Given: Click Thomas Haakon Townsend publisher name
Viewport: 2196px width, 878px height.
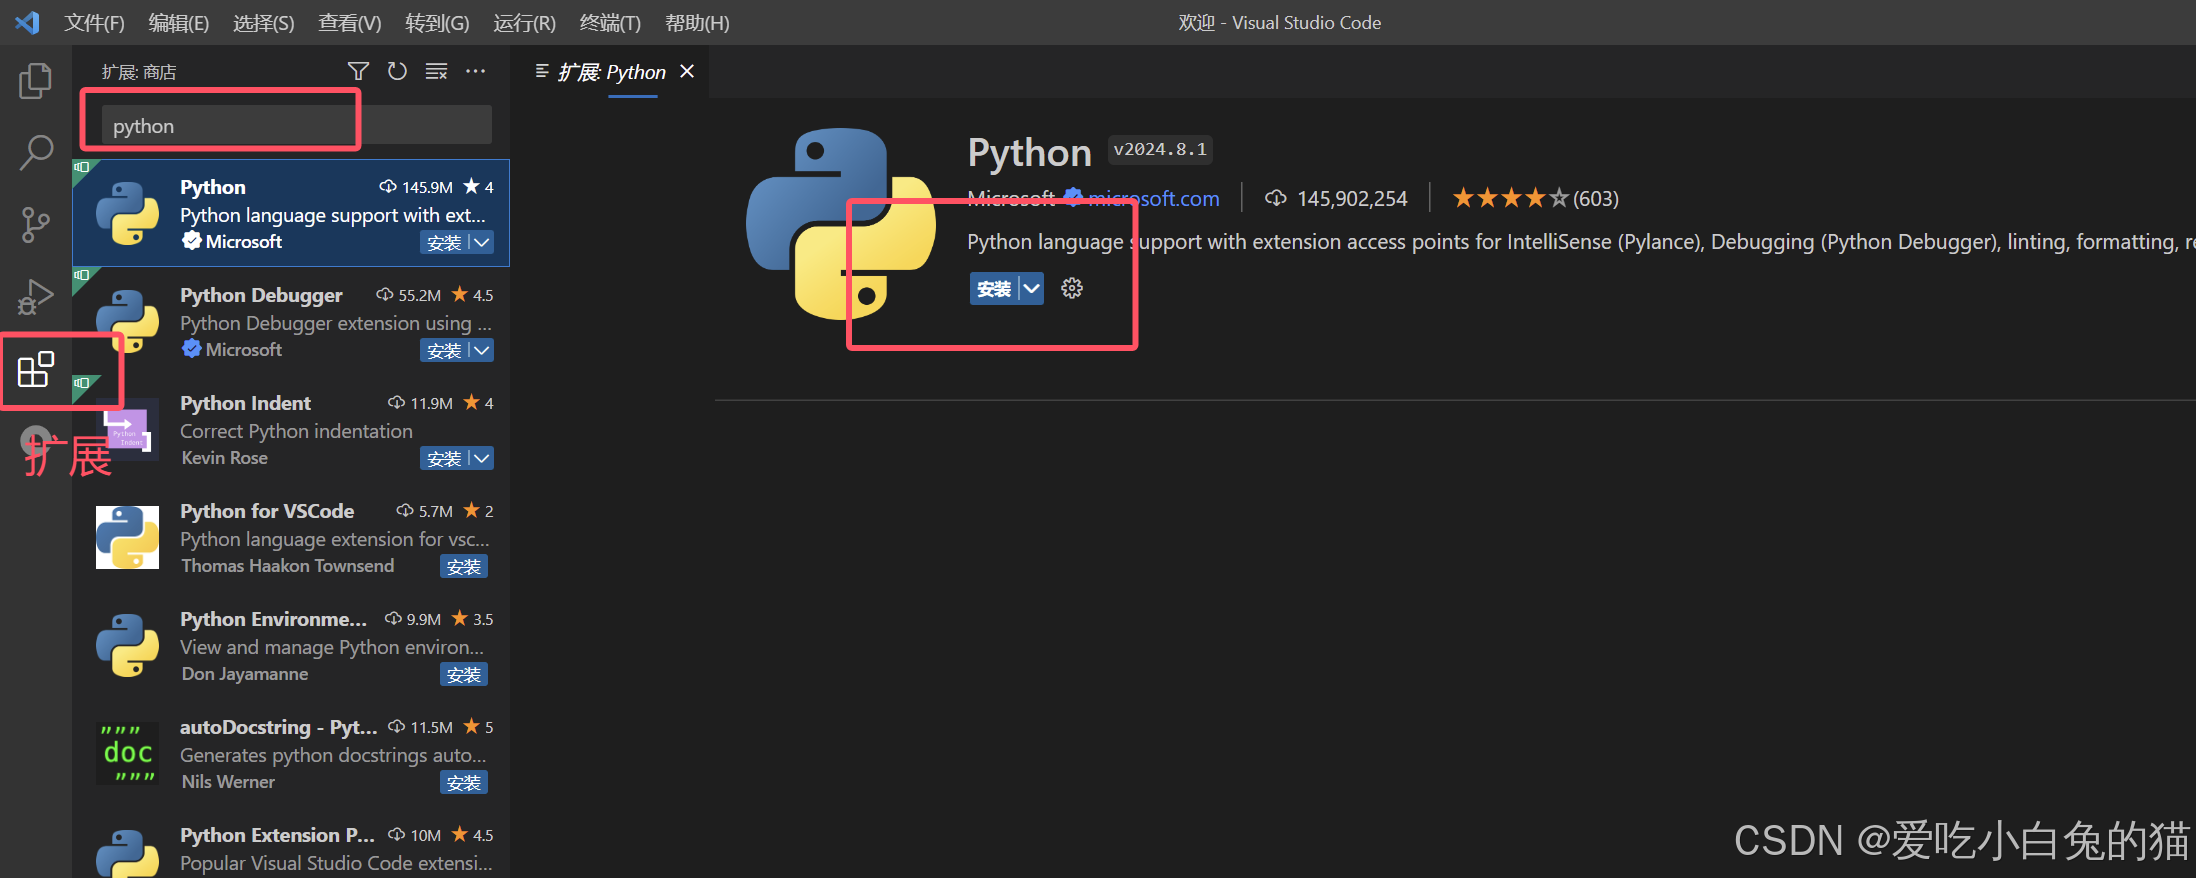Looking at the screenshot, I should [x=288, y=565].
